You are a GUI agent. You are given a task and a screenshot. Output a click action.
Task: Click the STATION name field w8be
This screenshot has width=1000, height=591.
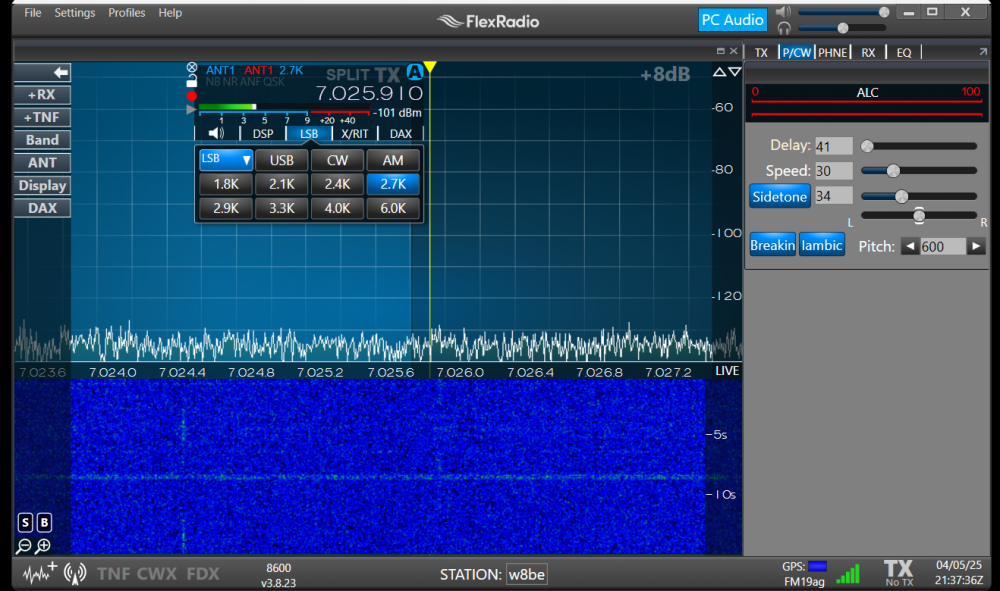[x=527, y=574]
